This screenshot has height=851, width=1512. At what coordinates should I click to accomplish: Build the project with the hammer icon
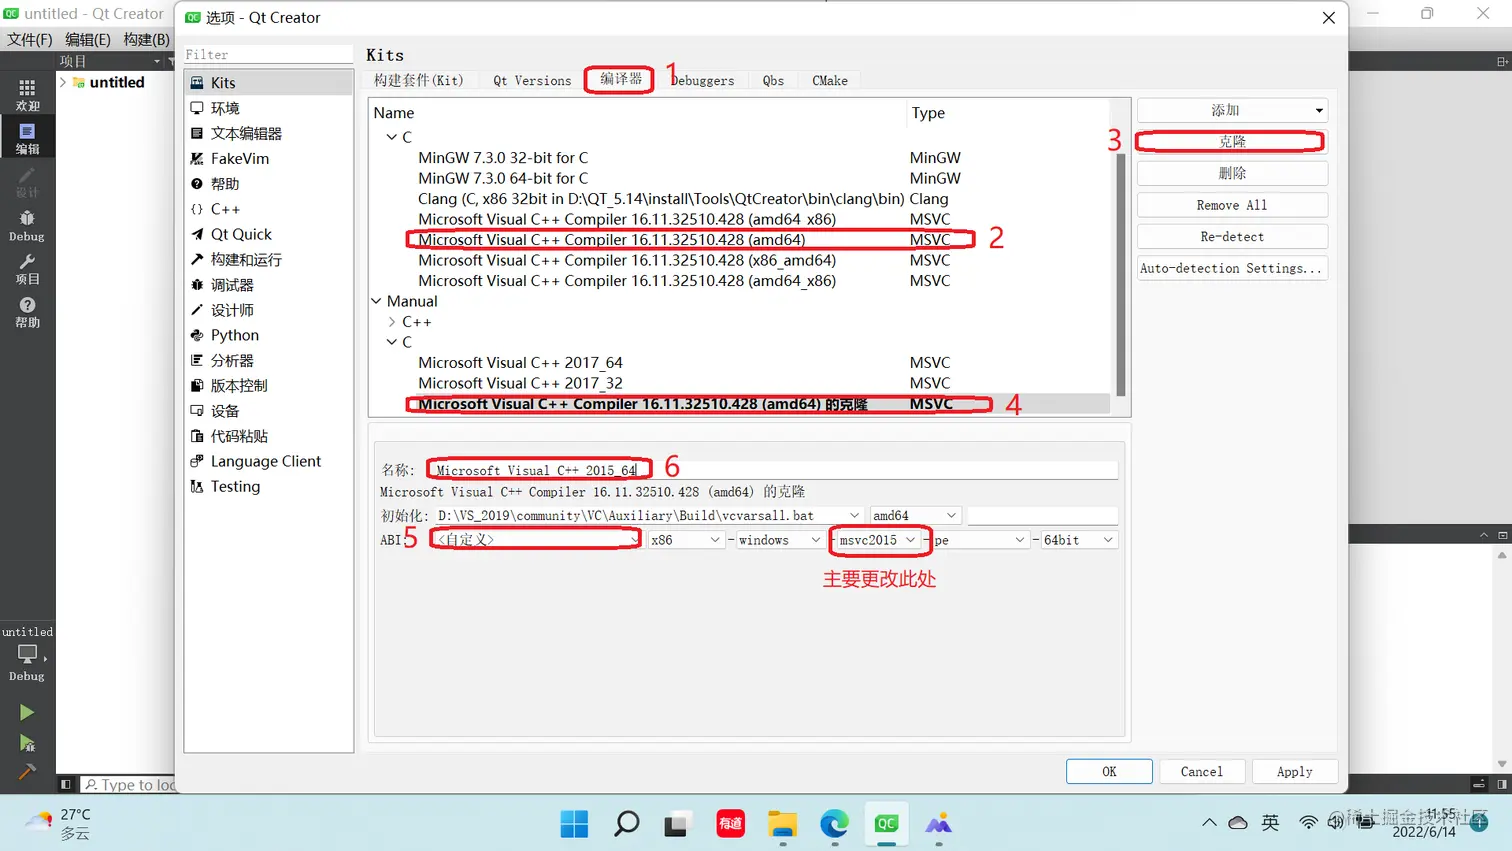tap(27, 772)
